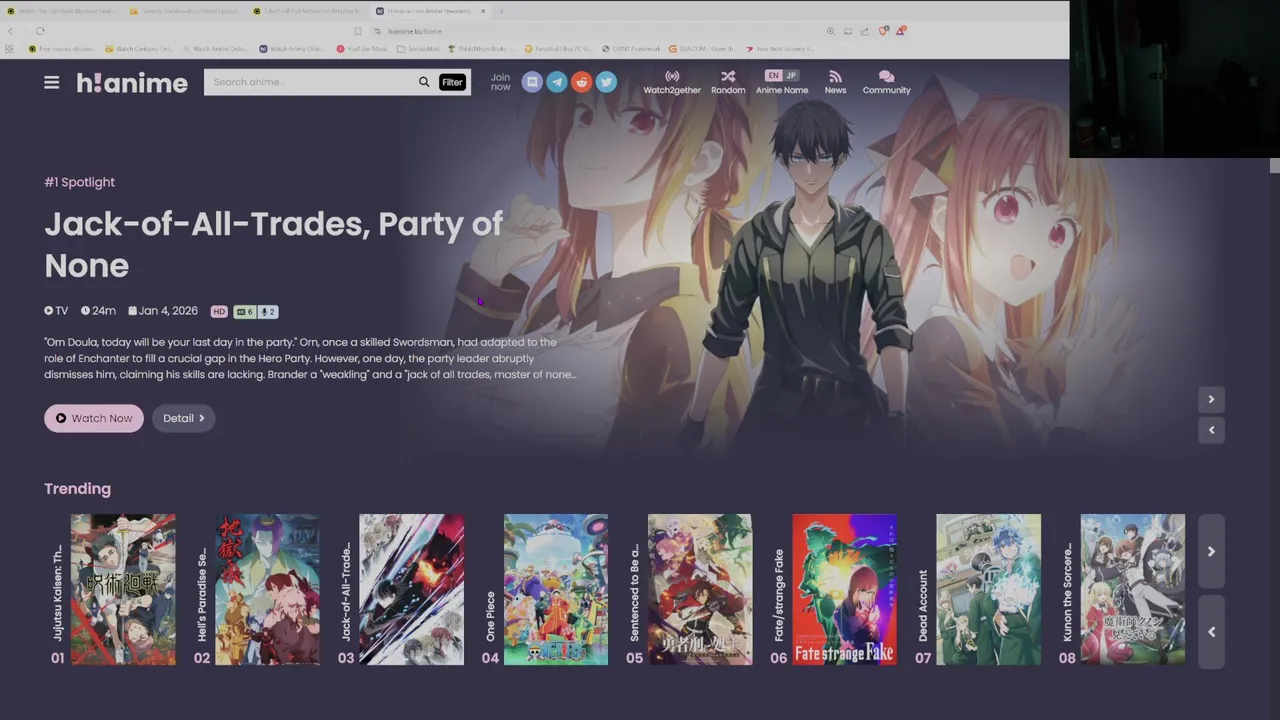Click the subtitle episode count badge
1280x720 pixels.
coord(244,311)
